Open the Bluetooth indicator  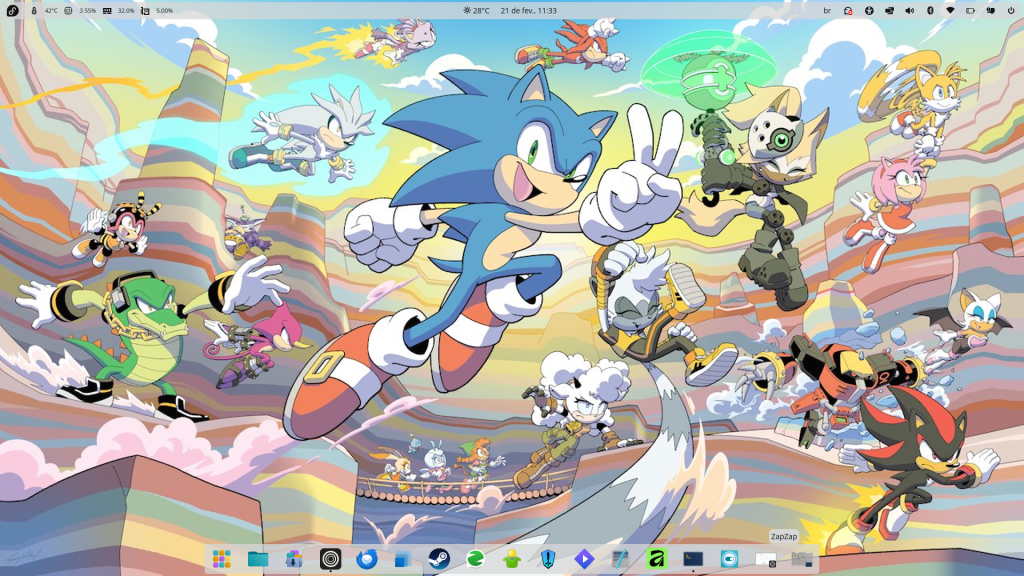930,10
